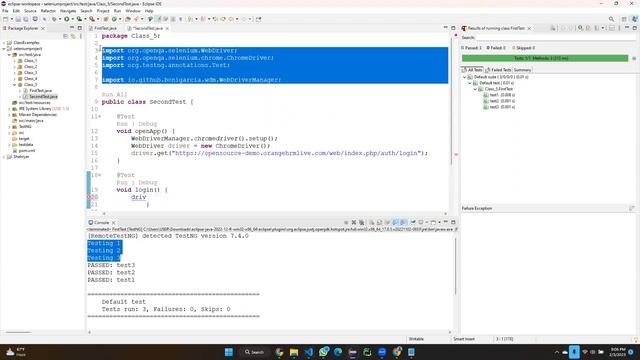Image resolution: width=640 pixels, height=360 pixels.
Task: Click Collapse All icon in Package Explorer
Action: [x=65, y=36]
